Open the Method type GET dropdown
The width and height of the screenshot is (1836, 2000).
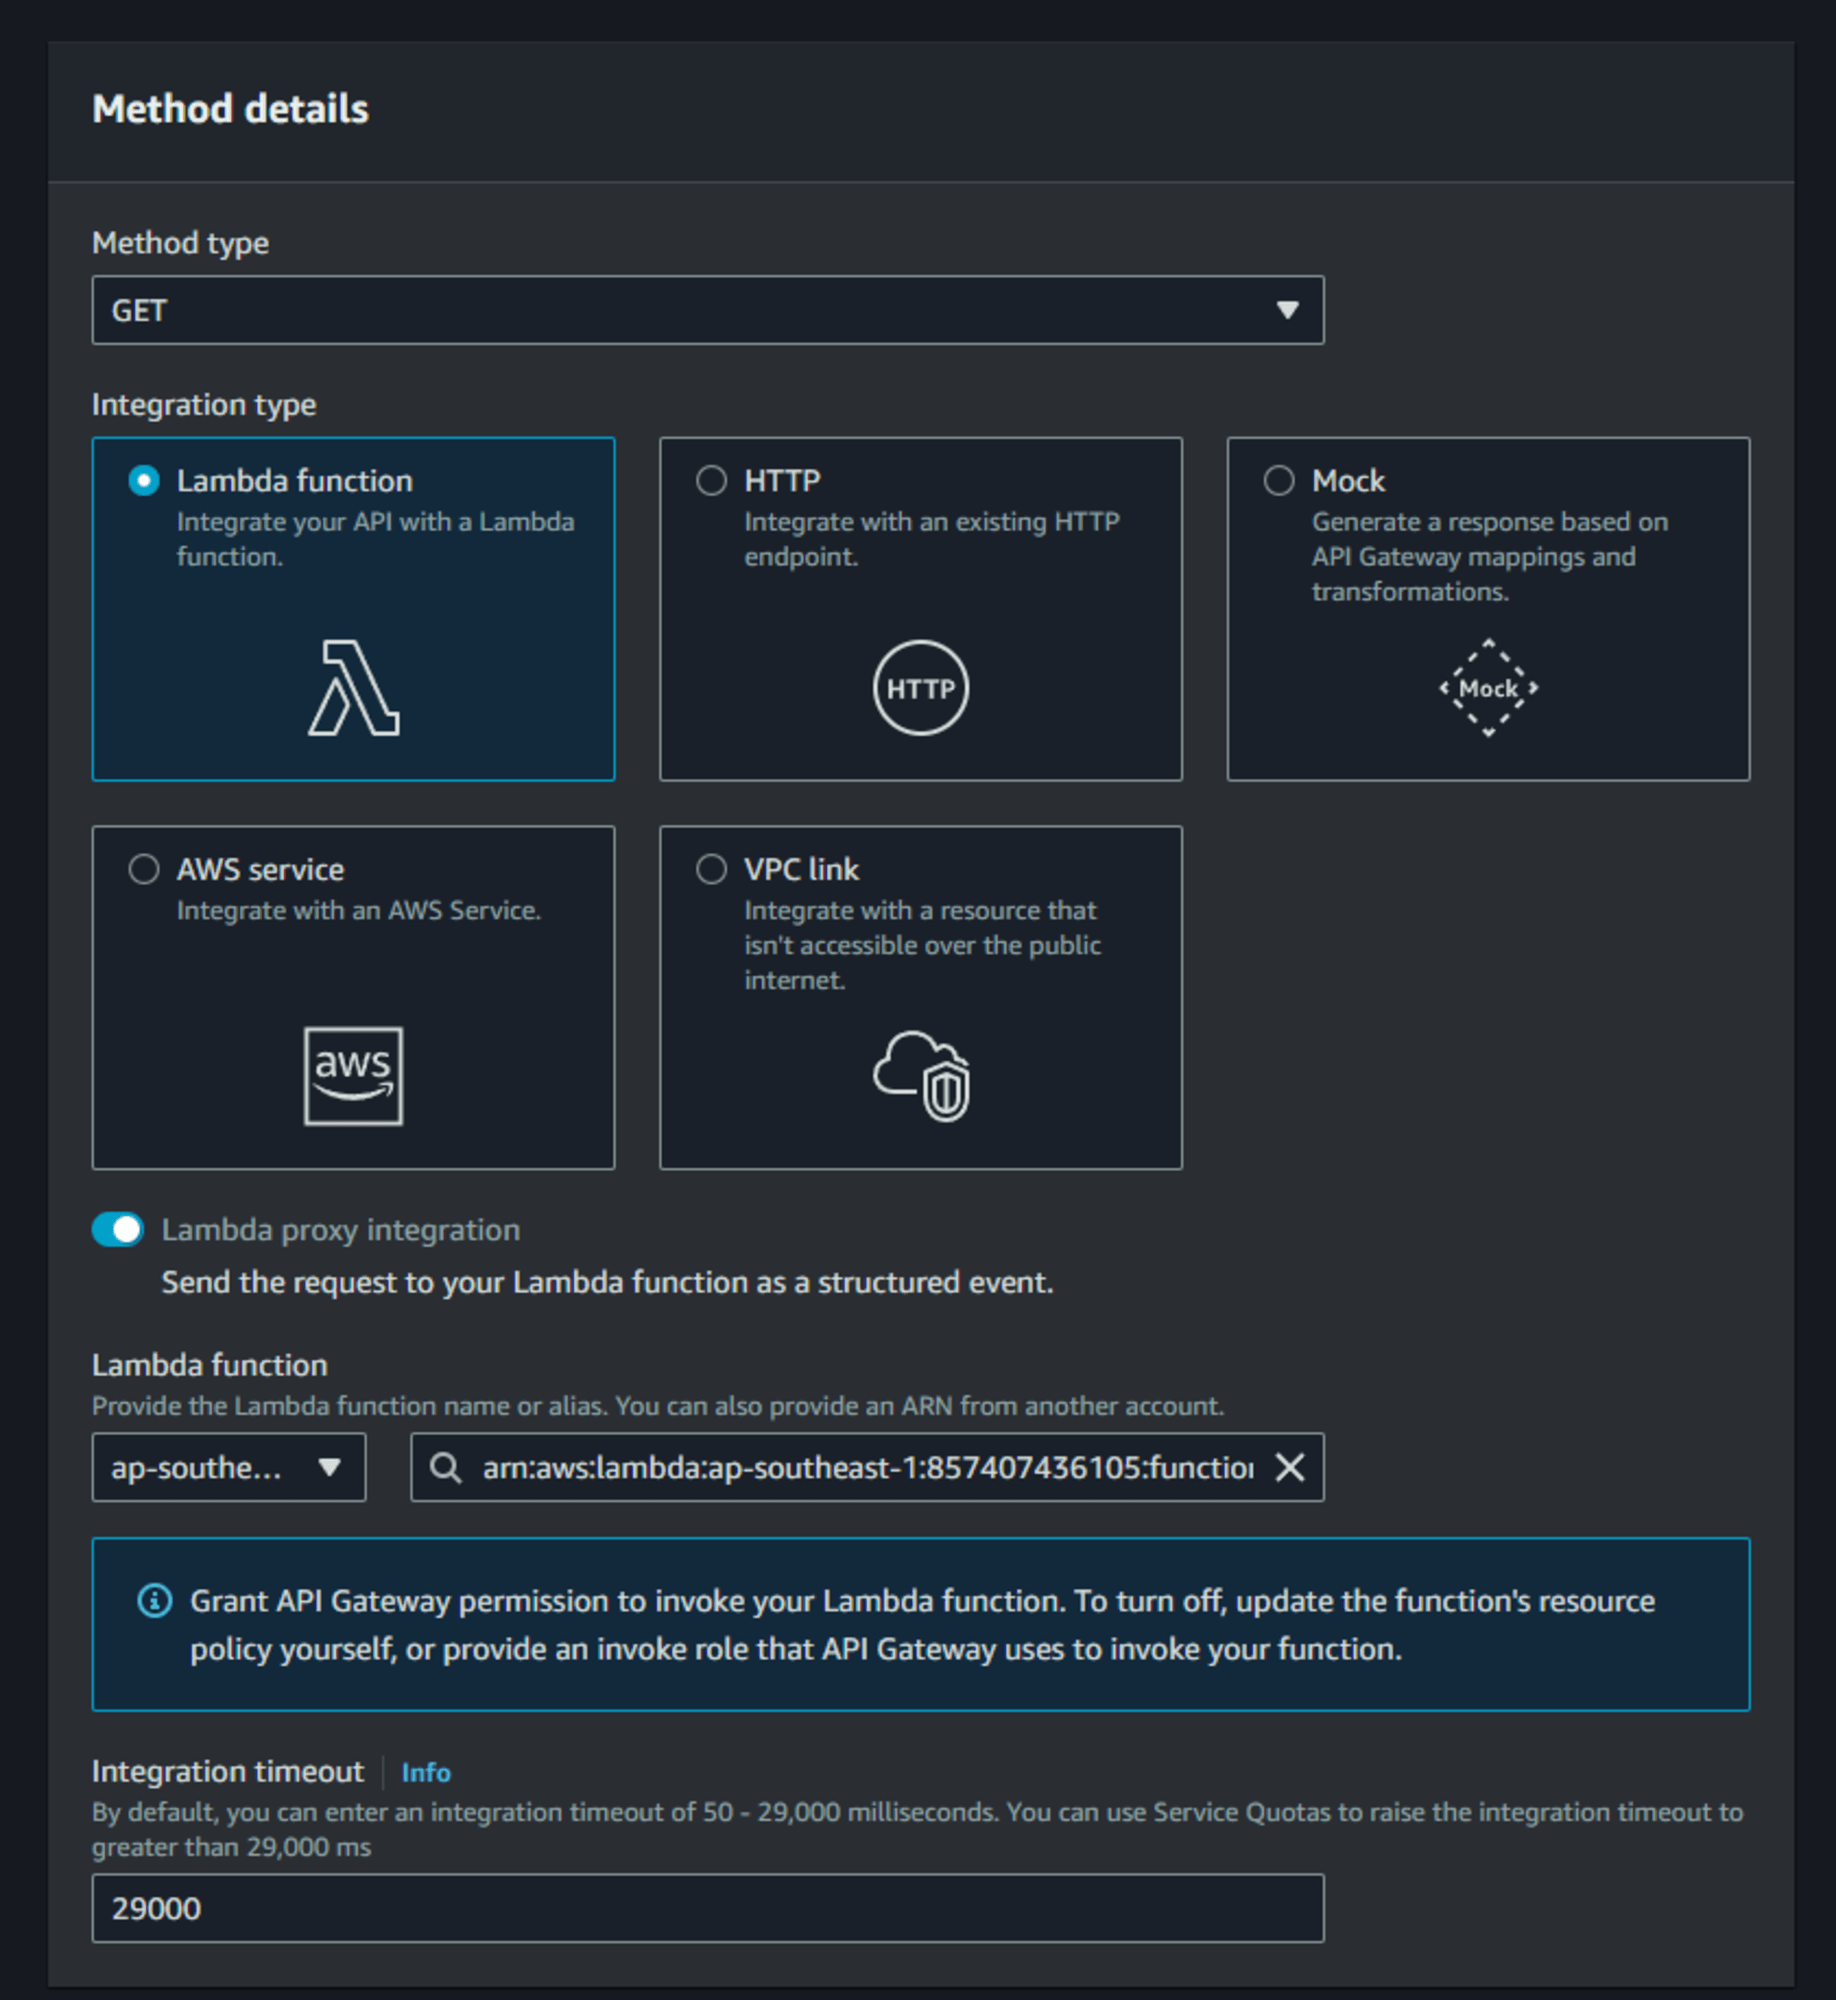(708, 310)
